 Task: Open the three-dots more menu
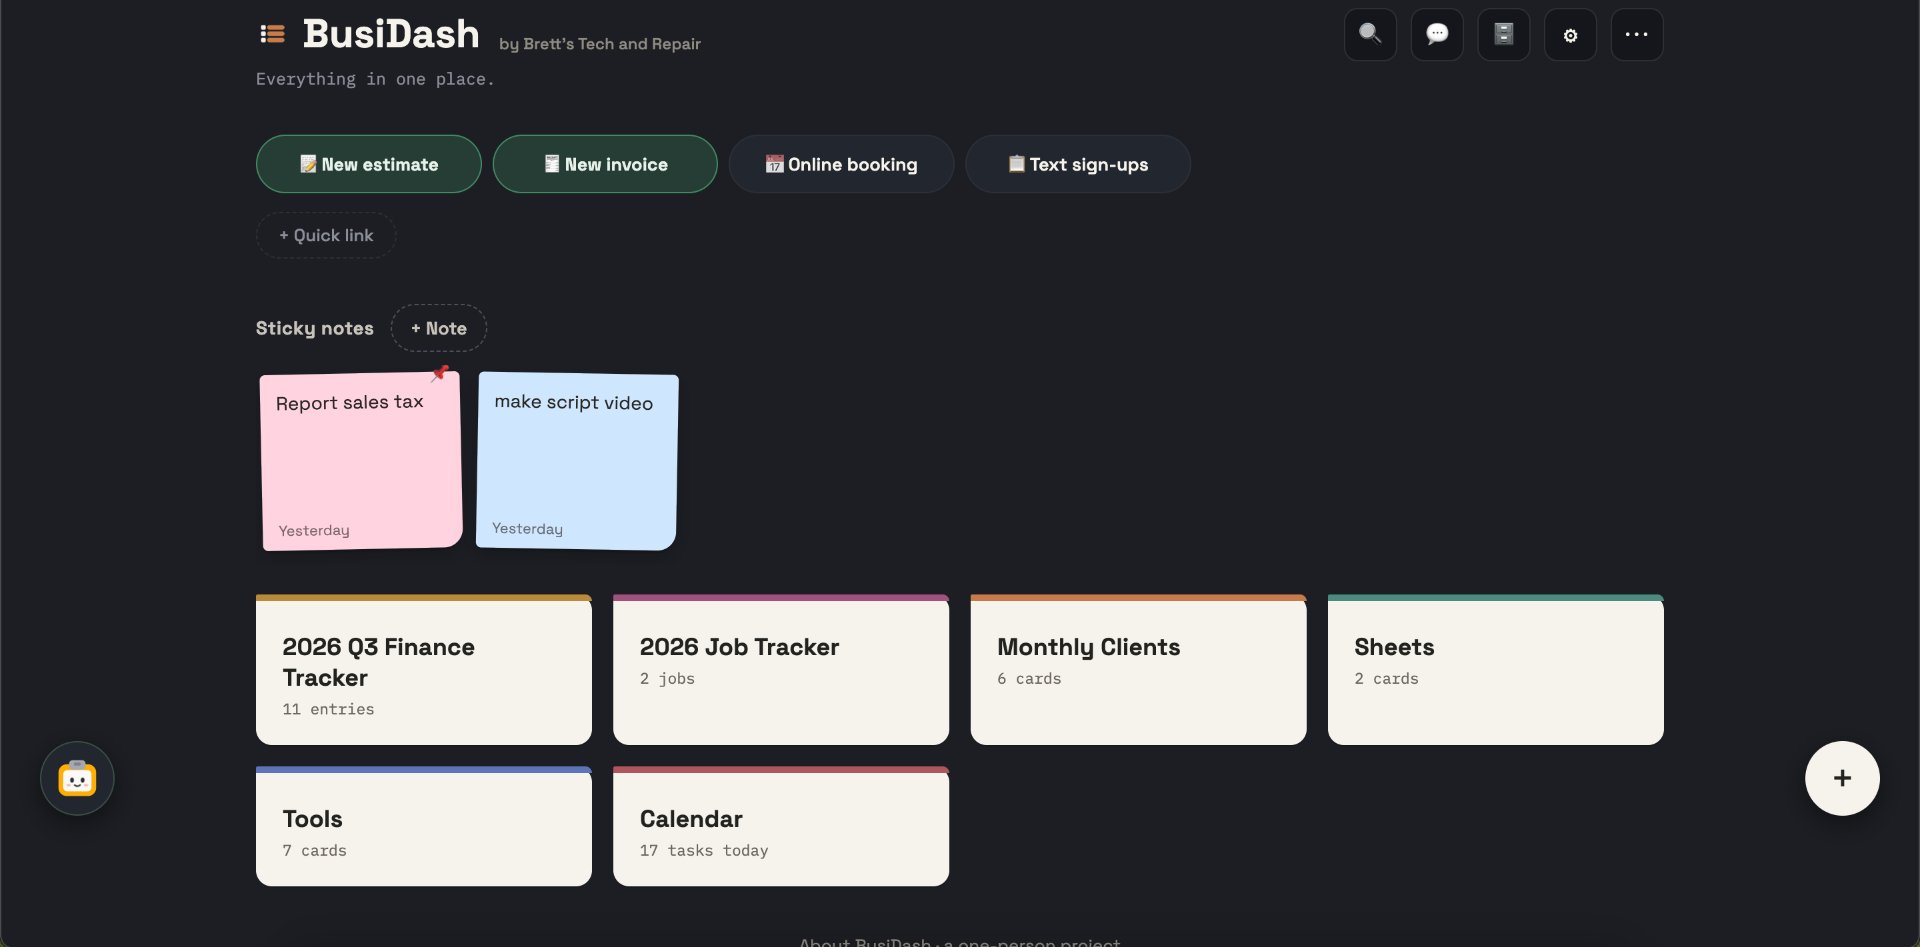tap(1637, 35)
